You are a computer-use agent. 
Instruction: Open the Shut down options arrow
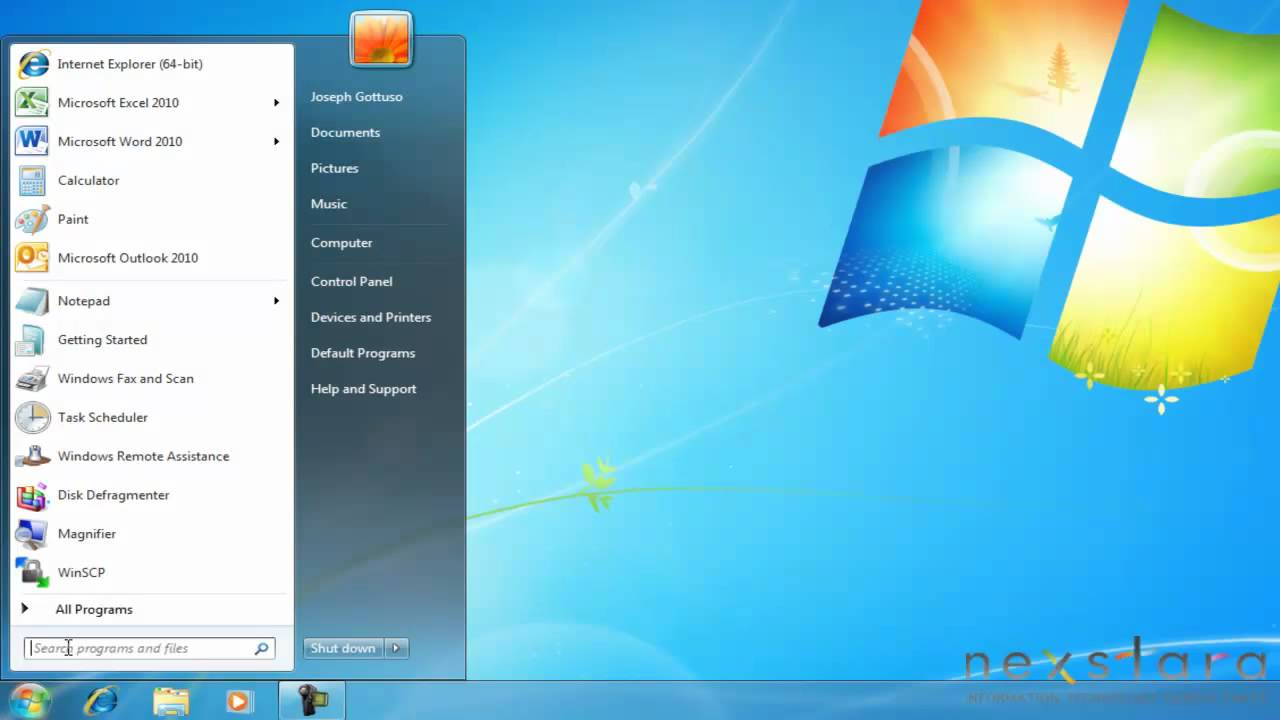[x=396, y=649]
